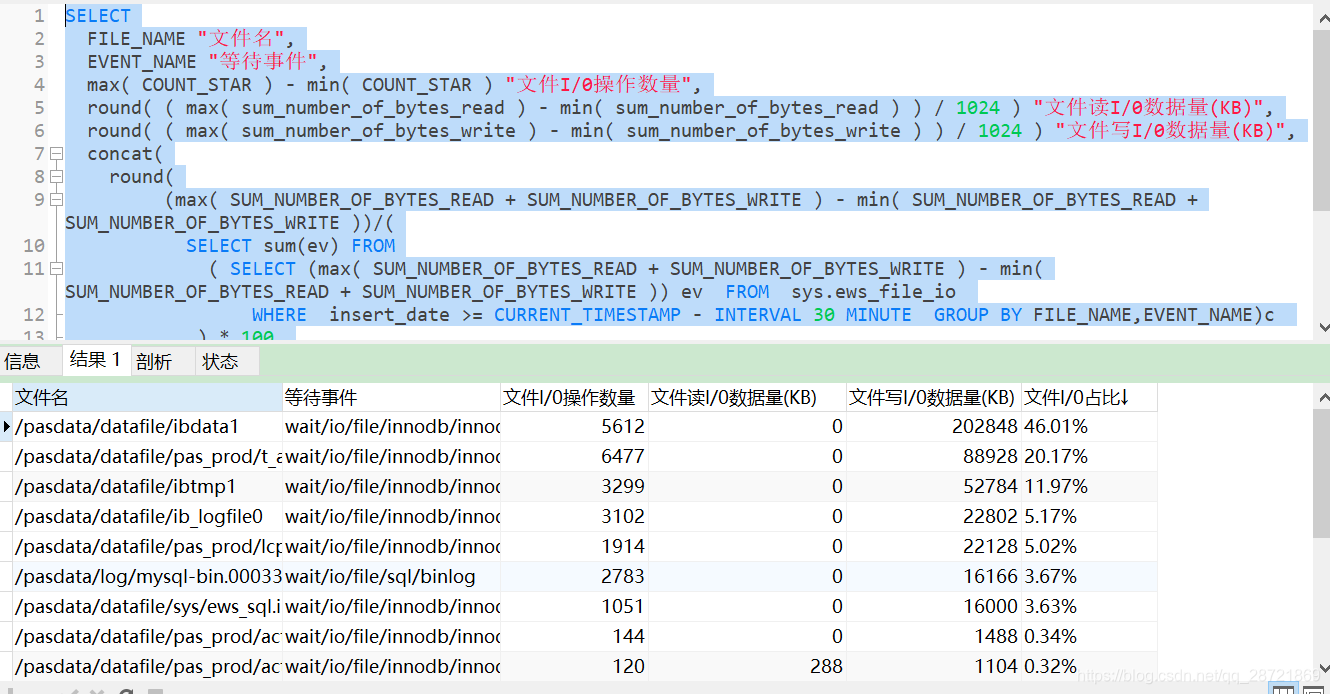
Task: Select the wait/io/file/sql/binlog cell
Action: tap(391, 577)
